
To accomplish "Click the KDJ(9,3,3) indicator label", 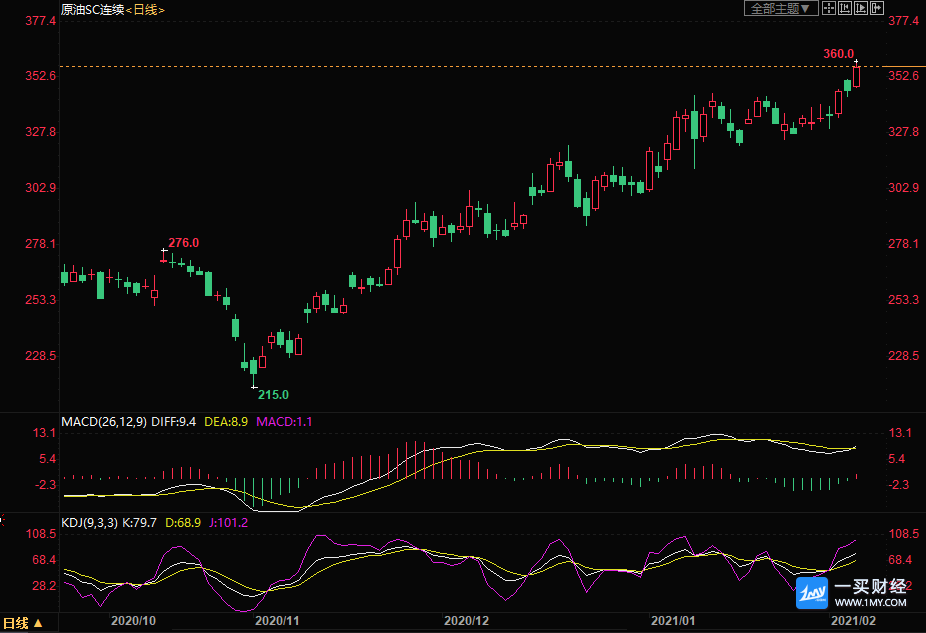I will pos(90,523).
